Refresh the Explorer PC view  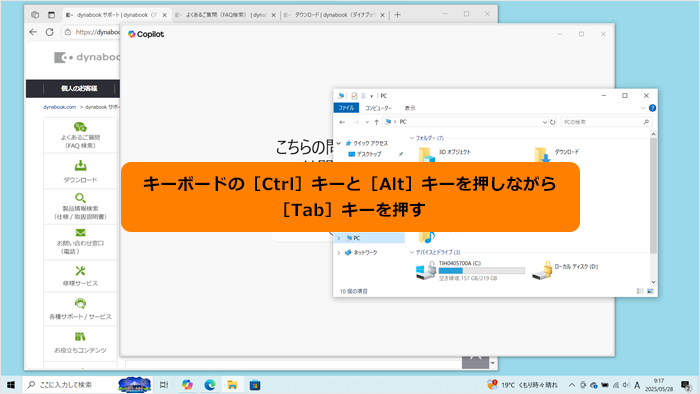553,122
